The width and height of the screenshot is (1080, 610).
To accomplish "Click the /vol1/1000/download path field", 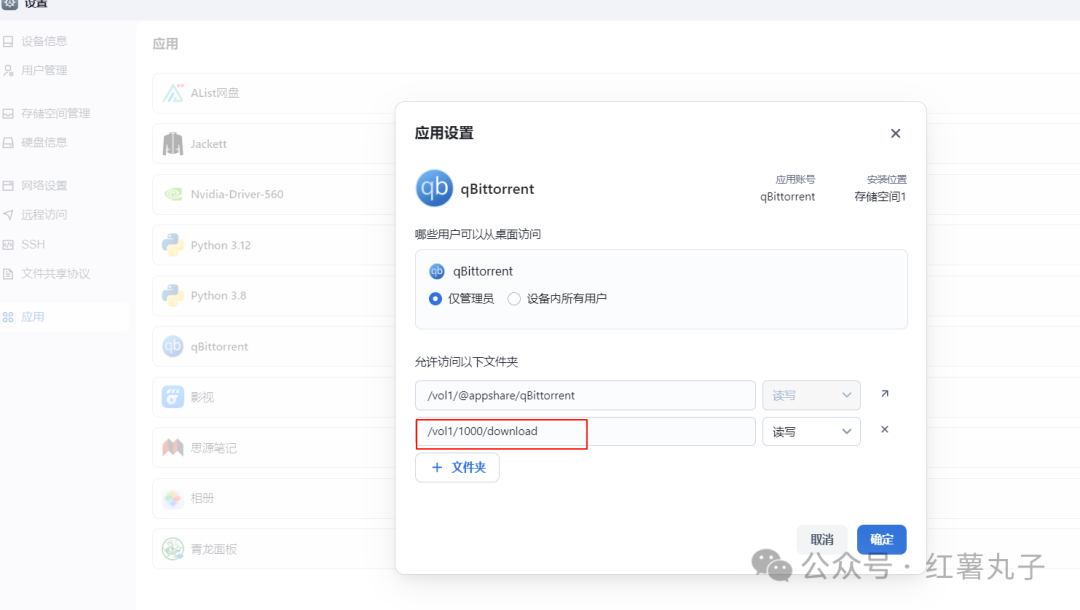I will (585, 432).
